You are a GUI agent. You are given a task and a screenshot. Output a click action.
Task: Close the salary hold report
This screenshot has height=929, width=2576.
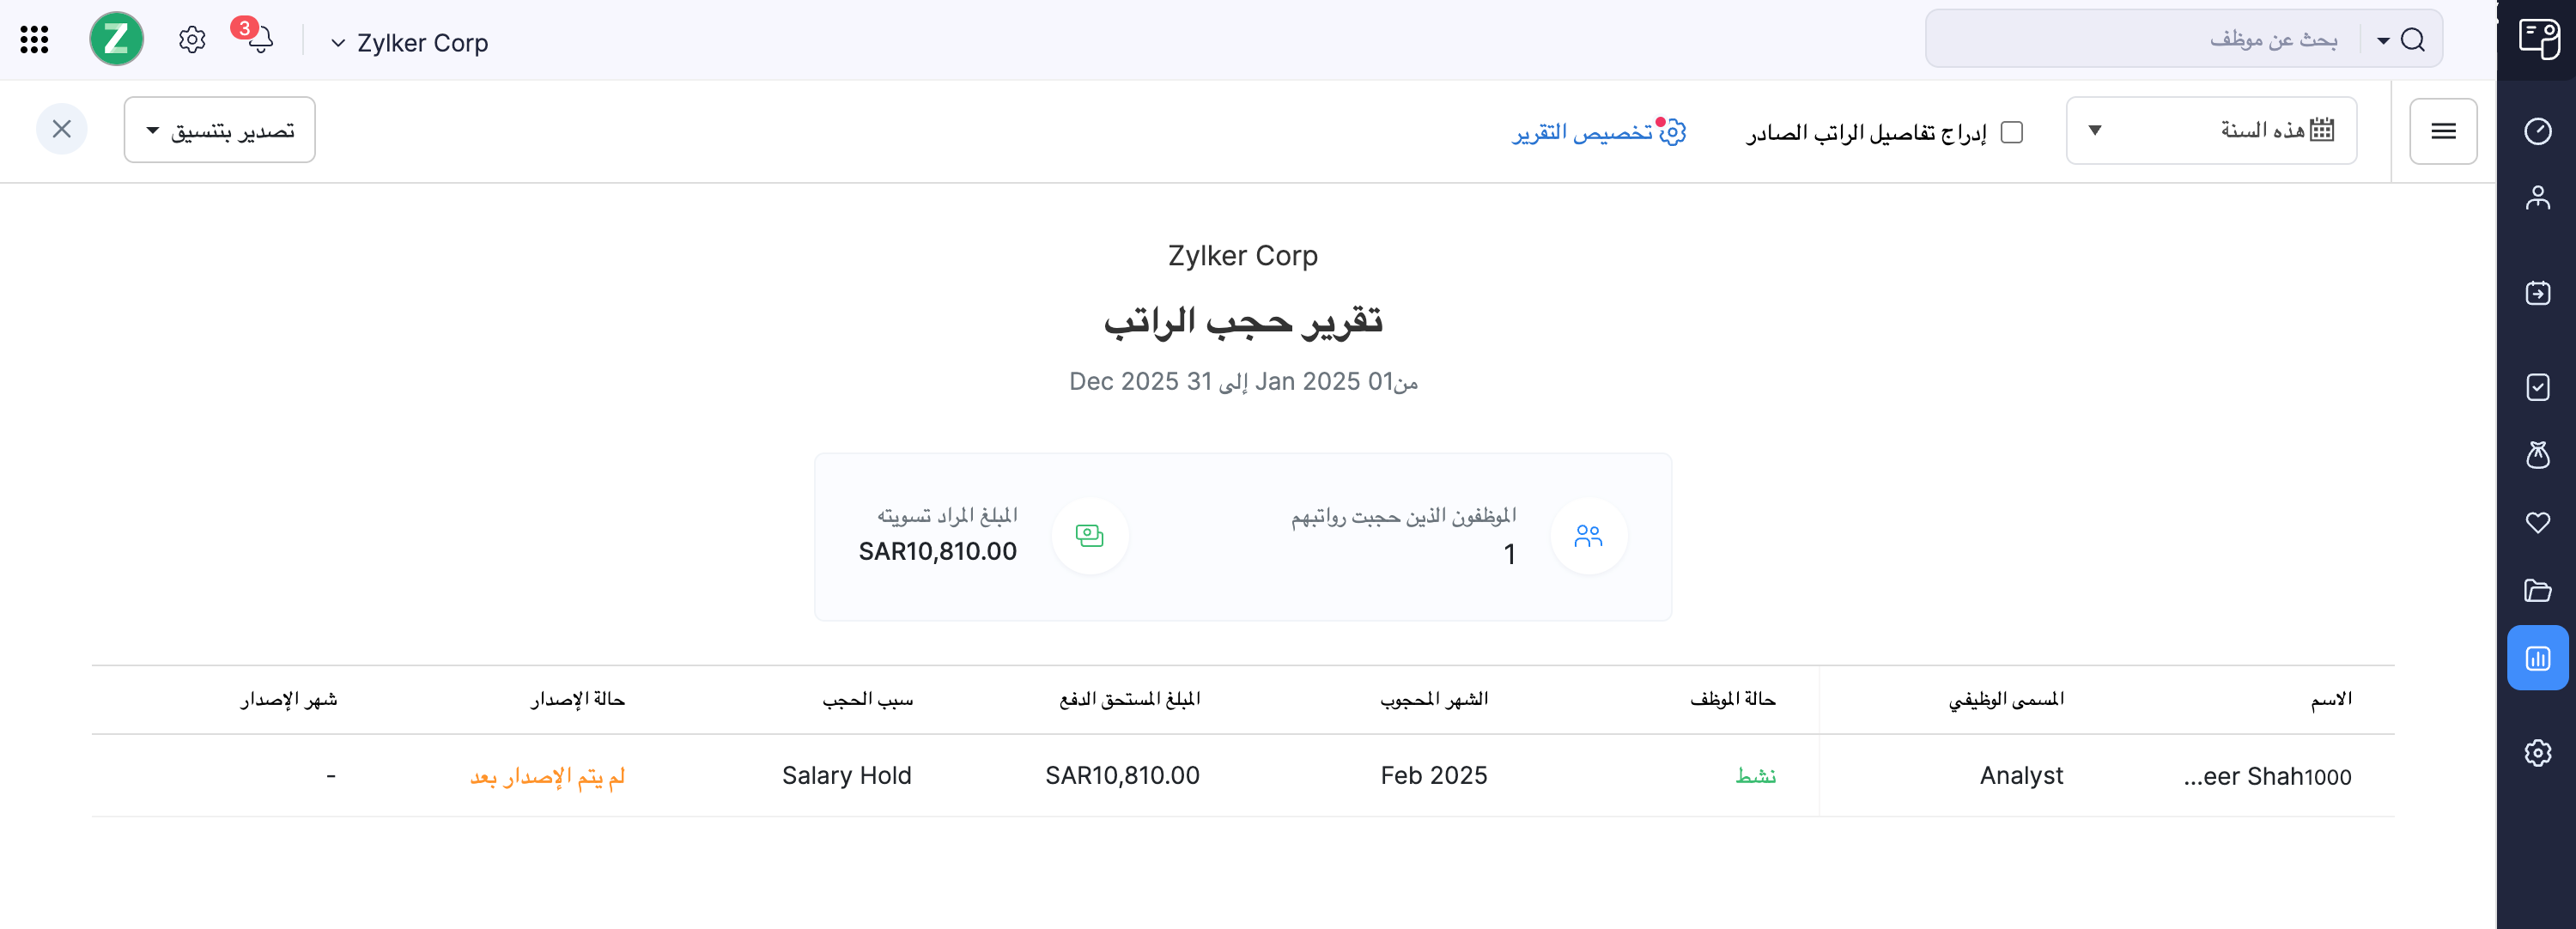(x=62, y=130)
